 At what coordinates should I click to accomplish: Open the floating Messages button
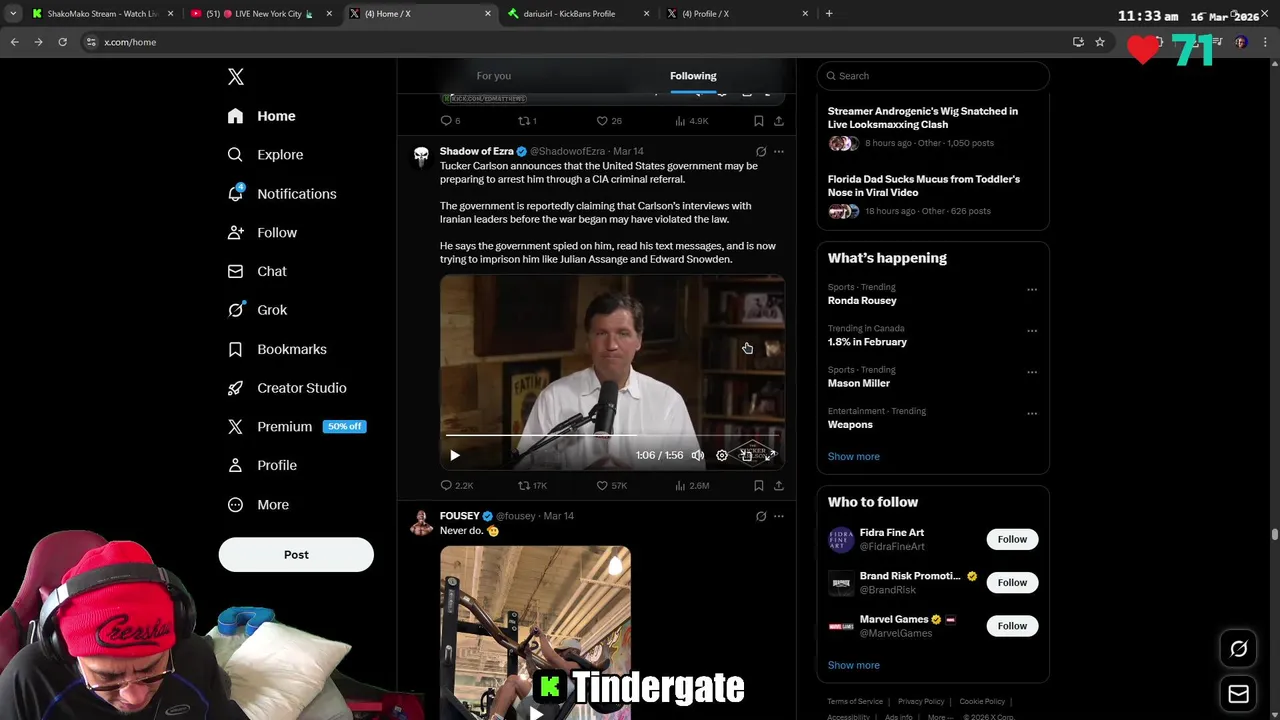point(1239,694)
